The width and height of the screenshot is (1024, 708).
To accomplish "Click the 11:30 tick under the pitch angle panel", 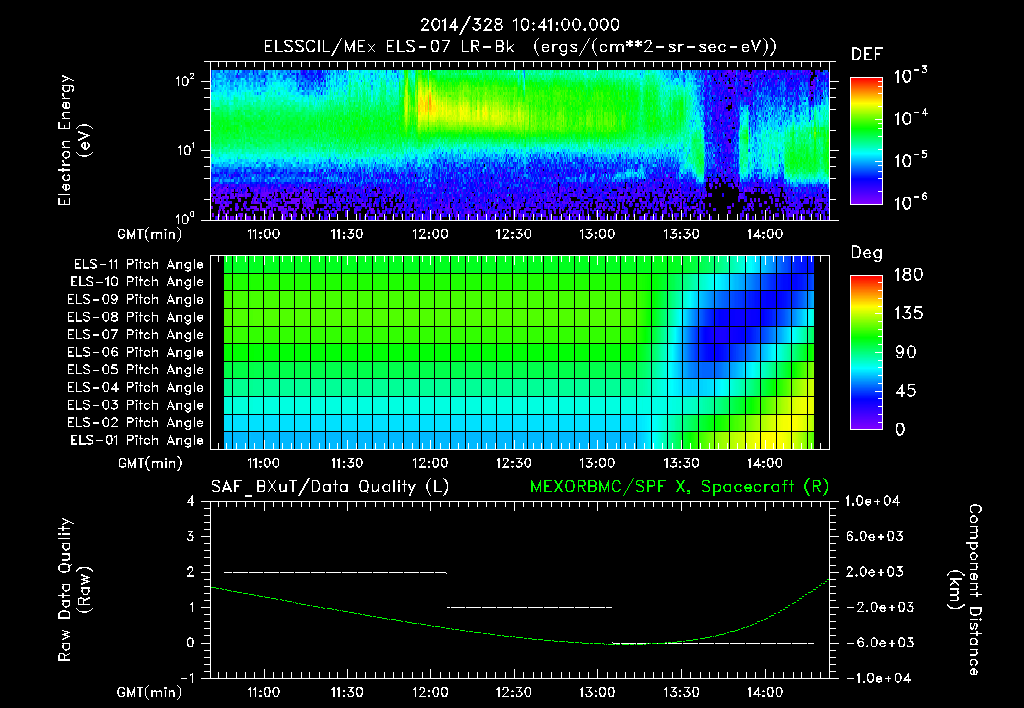I will pyautogui.click(x=346, y=463).
